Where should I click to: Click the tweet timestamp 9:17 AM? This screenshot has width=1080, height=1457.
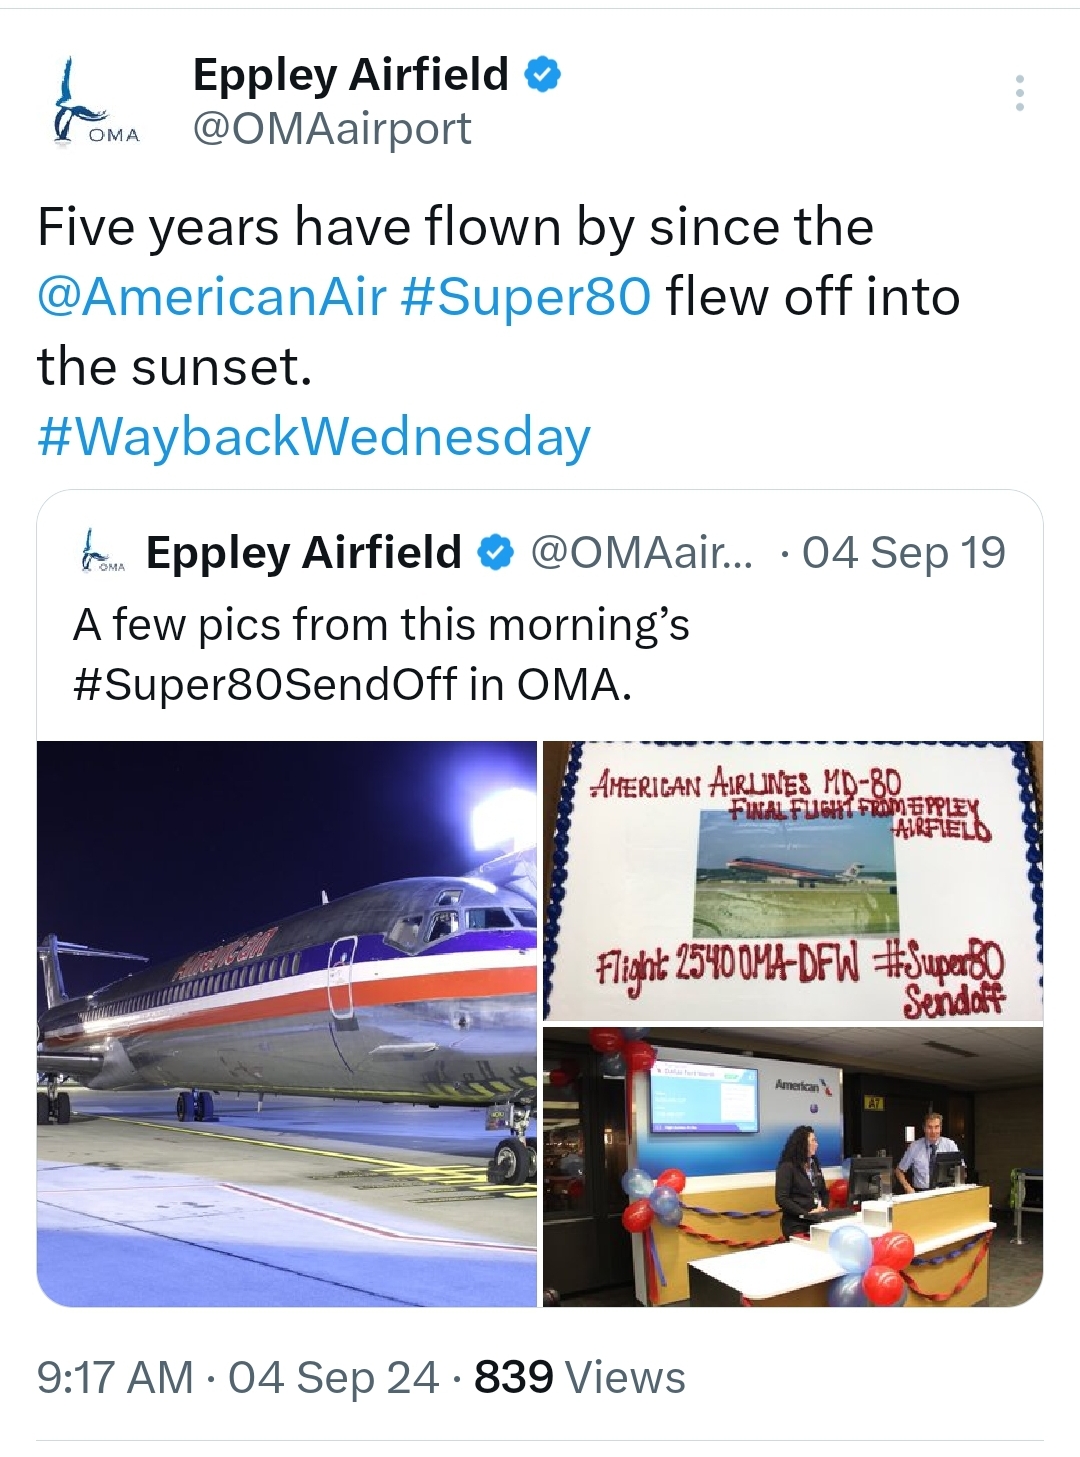[x=114, y=1377]
